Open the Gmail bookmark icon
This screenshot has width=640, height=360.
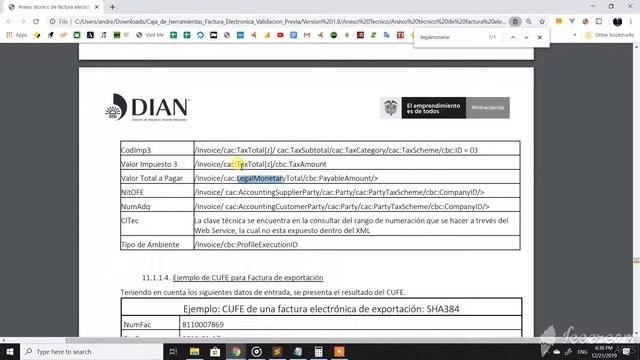click(x=307, y=36)
